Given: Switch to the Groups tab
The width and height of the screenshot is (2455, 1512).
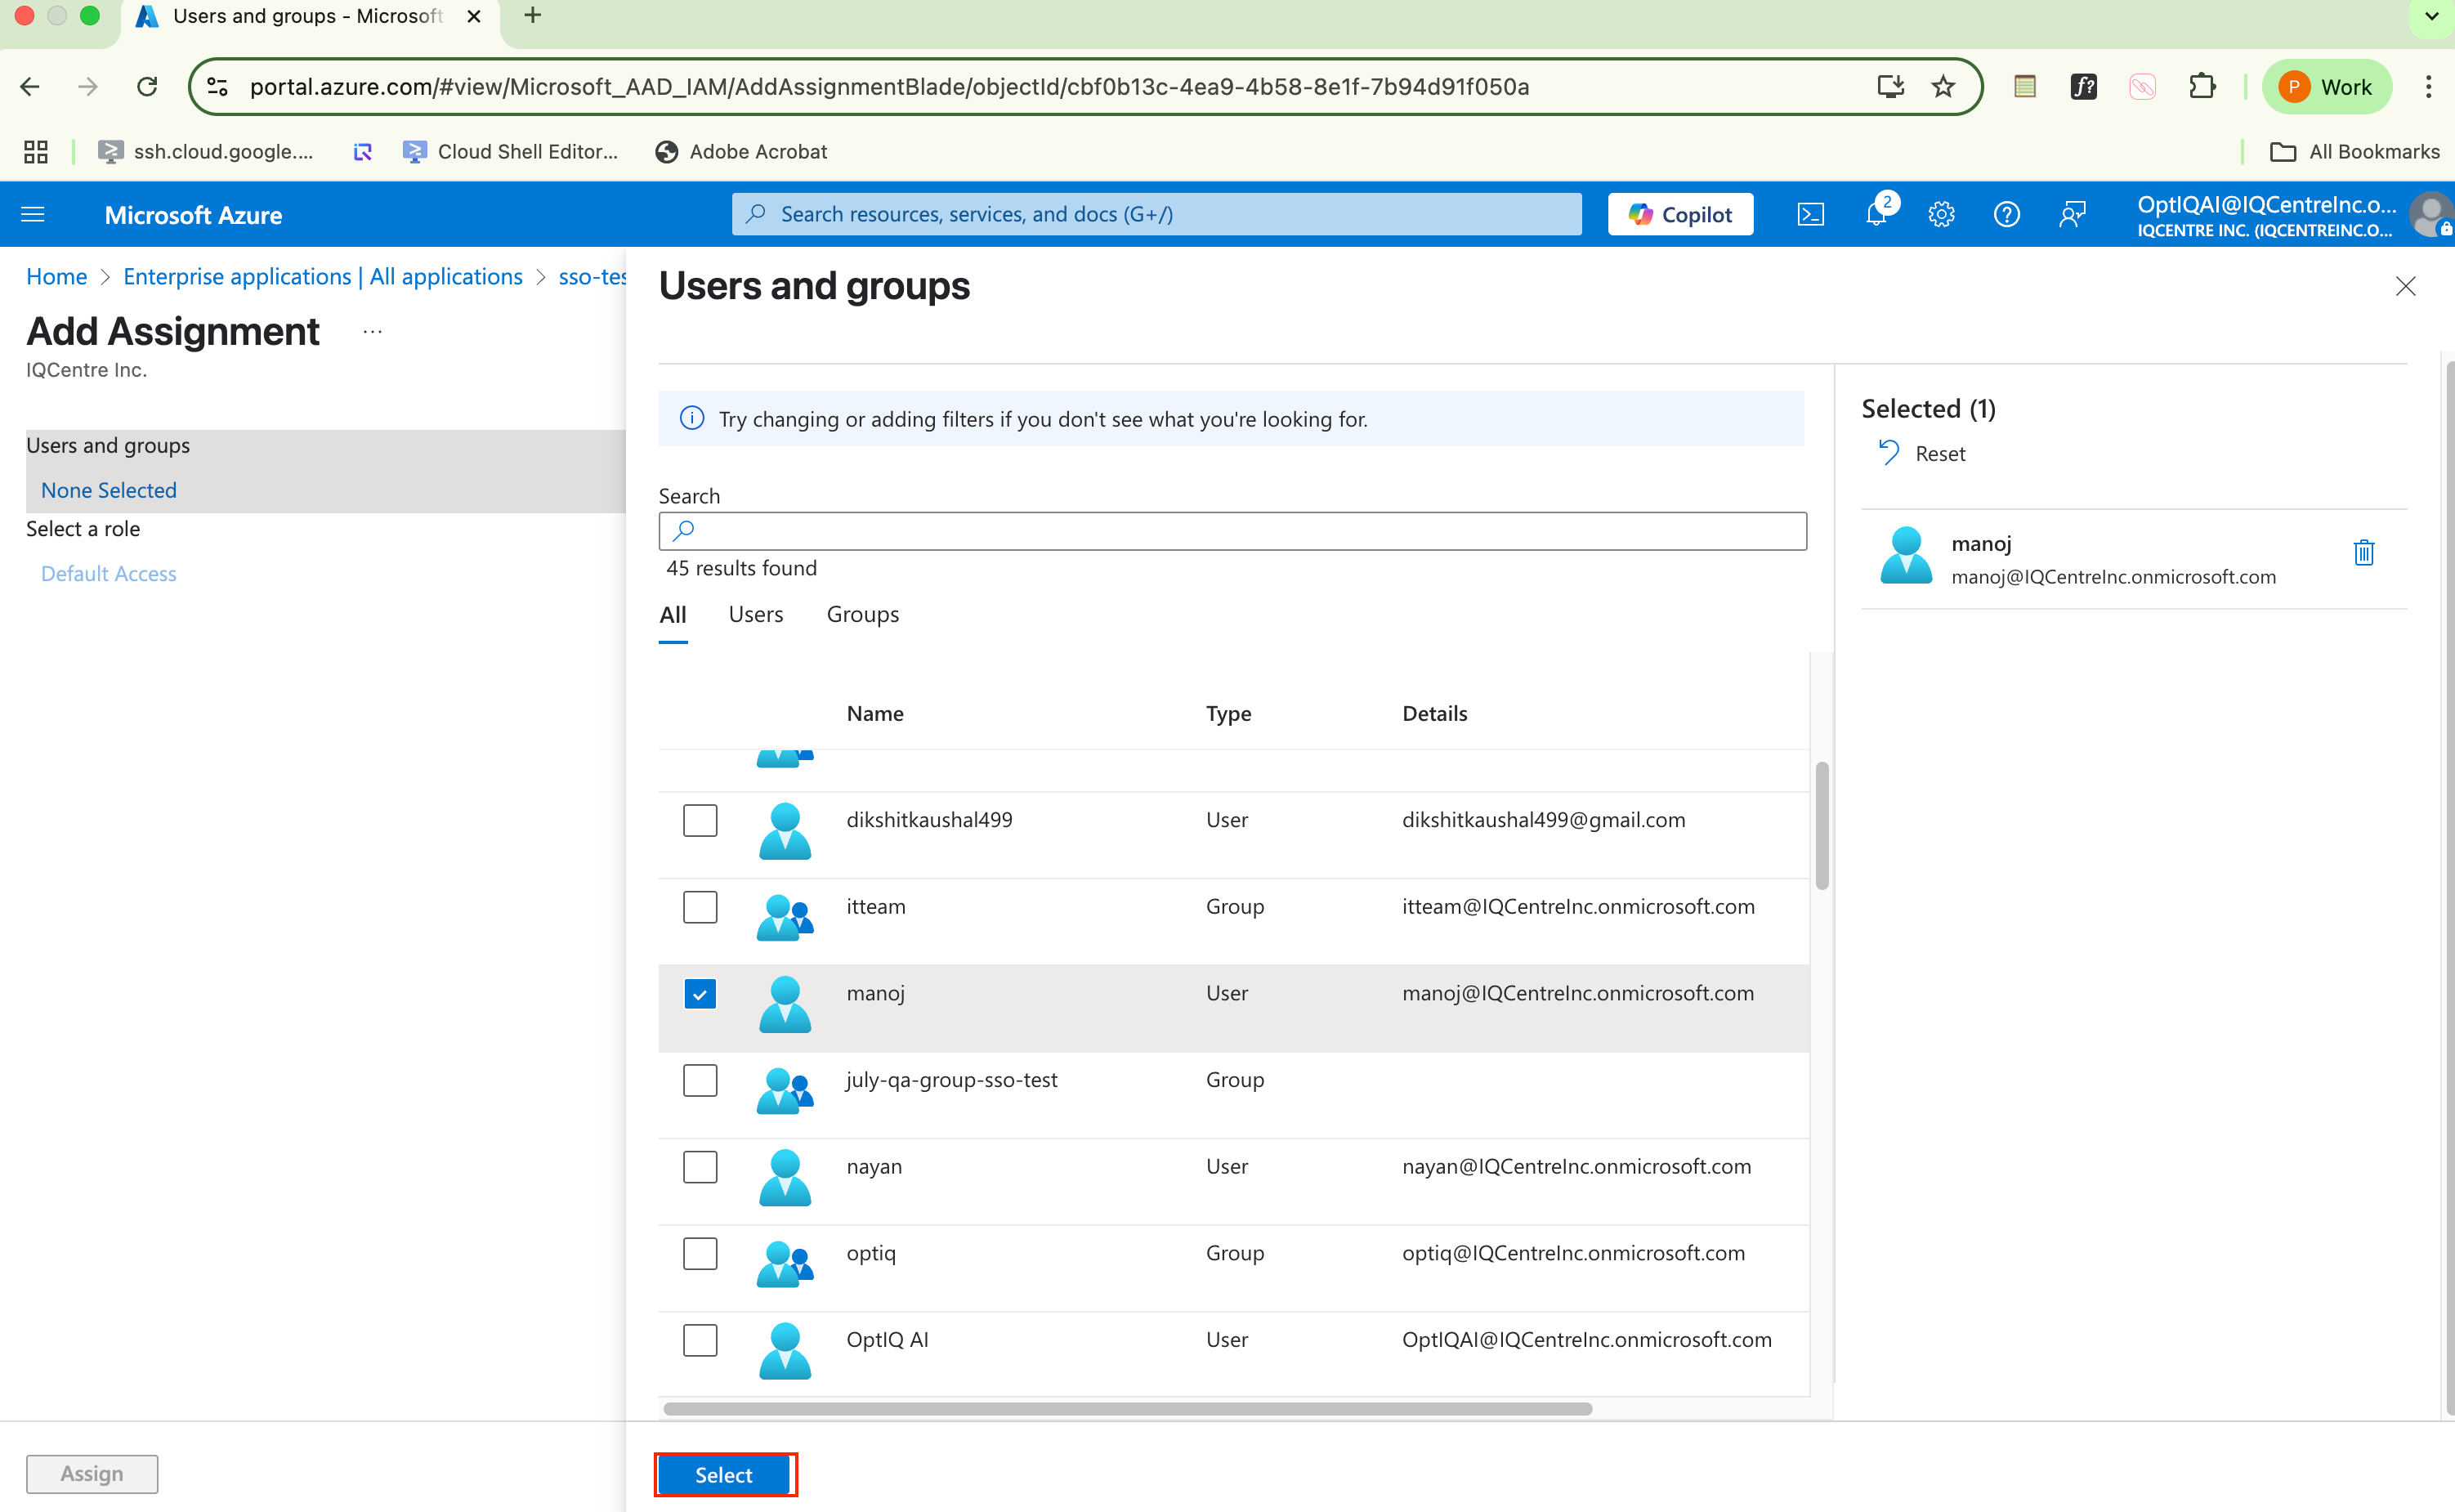Looking at the screenshot, I should (863, 615).
